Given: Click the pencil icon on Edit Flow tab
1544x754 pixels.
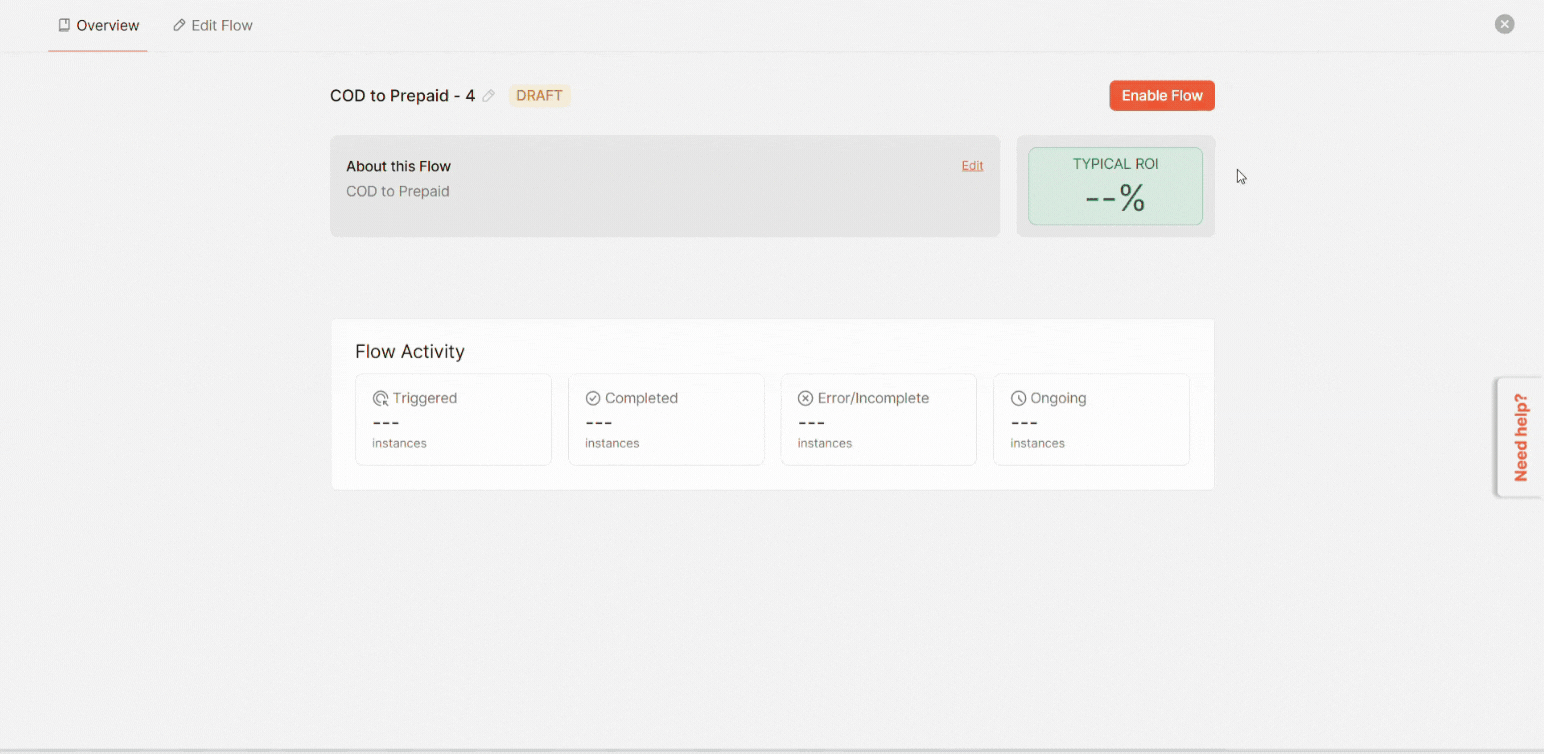Looking at the screenshot, I should pyautogui.click(x=179, y=25).
